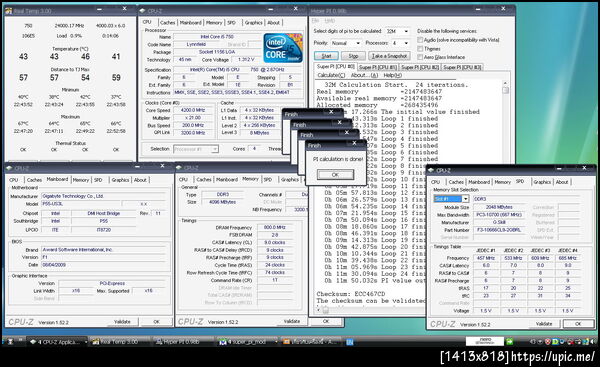
Task: Open SPD tab in CPU-Z Mainboard window
Action: point(98,180)
